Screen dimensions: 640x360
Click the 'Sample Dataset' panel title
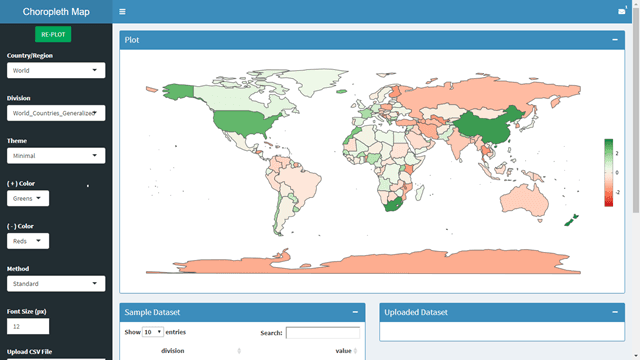(152, 312)
